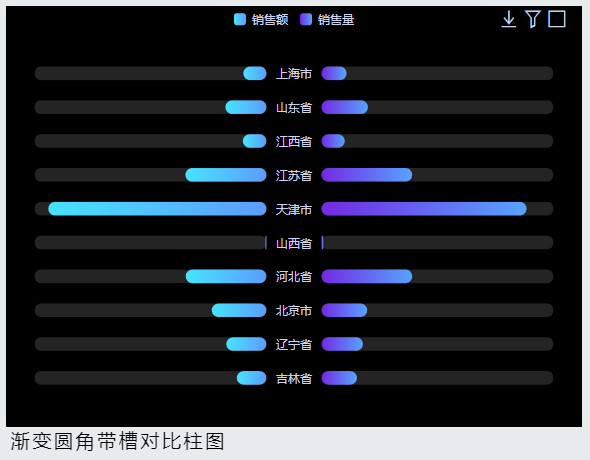The height and width of the screenshot is (460, 590).
Task: Click the download arrow icon
Action: coord(508,19)
